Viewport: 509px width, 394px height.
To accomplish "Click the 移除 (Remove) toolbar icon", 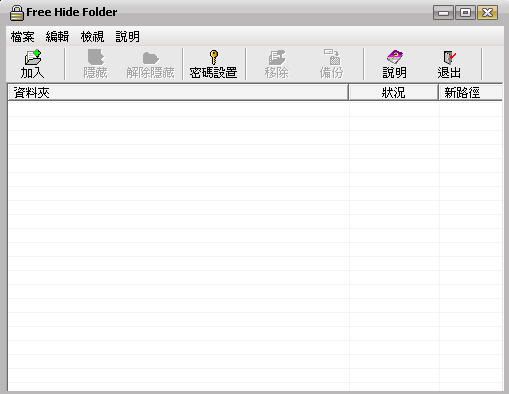I will click(277, 58).
